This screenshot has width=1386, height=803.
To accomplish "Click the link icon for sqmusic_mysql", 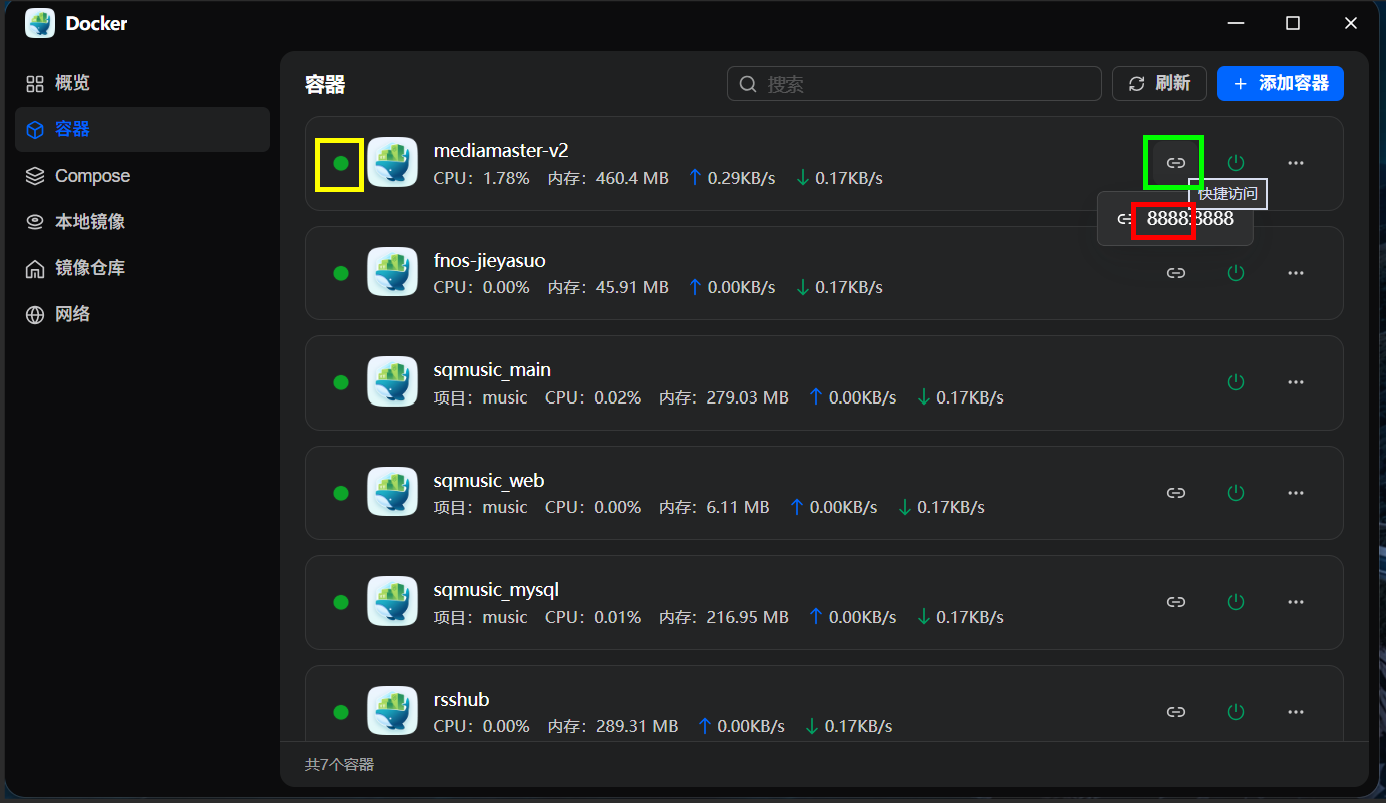I will pyautogui.click(x=1176, y=602).
